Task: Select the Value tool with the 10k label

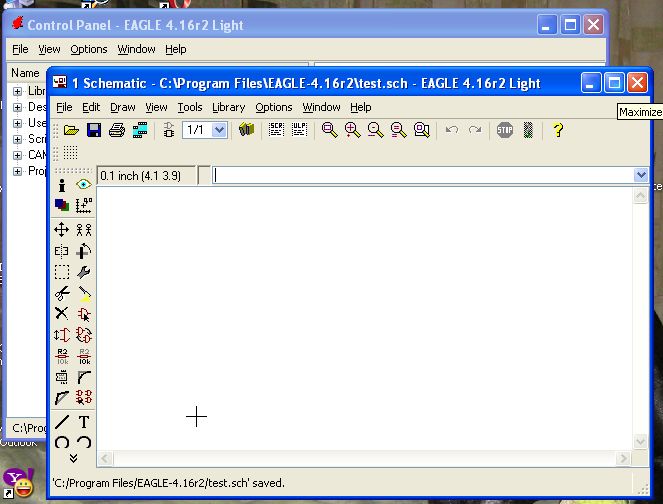Action: point(84,356)
